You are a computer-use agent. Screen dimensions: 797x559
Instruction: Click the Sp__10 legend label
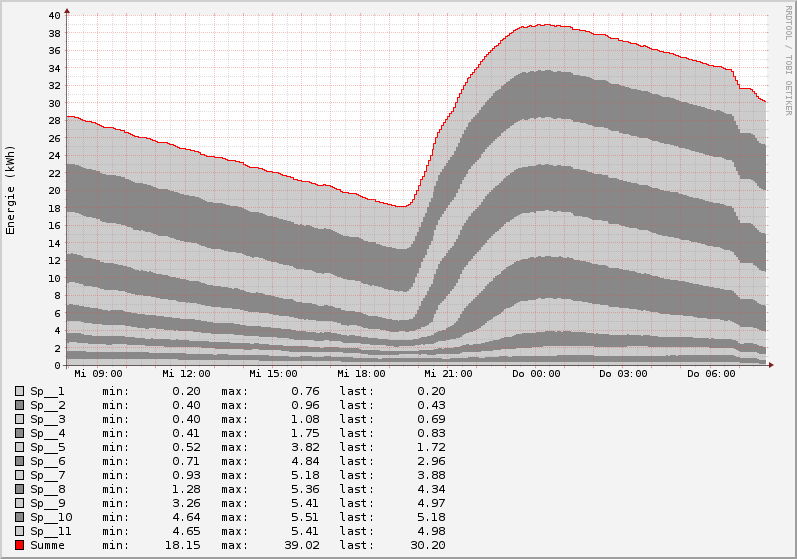click(51, 517)
